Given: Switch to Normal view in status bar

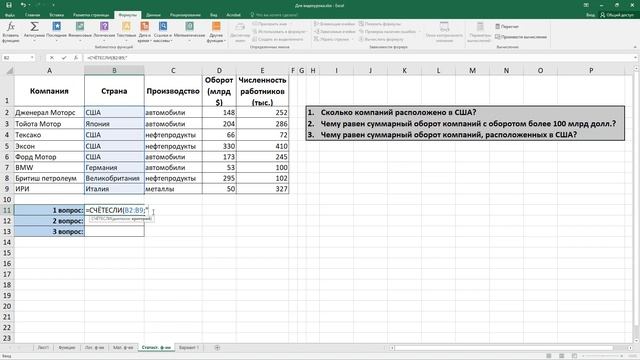Looking at the screenshot, I should pos(549,356).
